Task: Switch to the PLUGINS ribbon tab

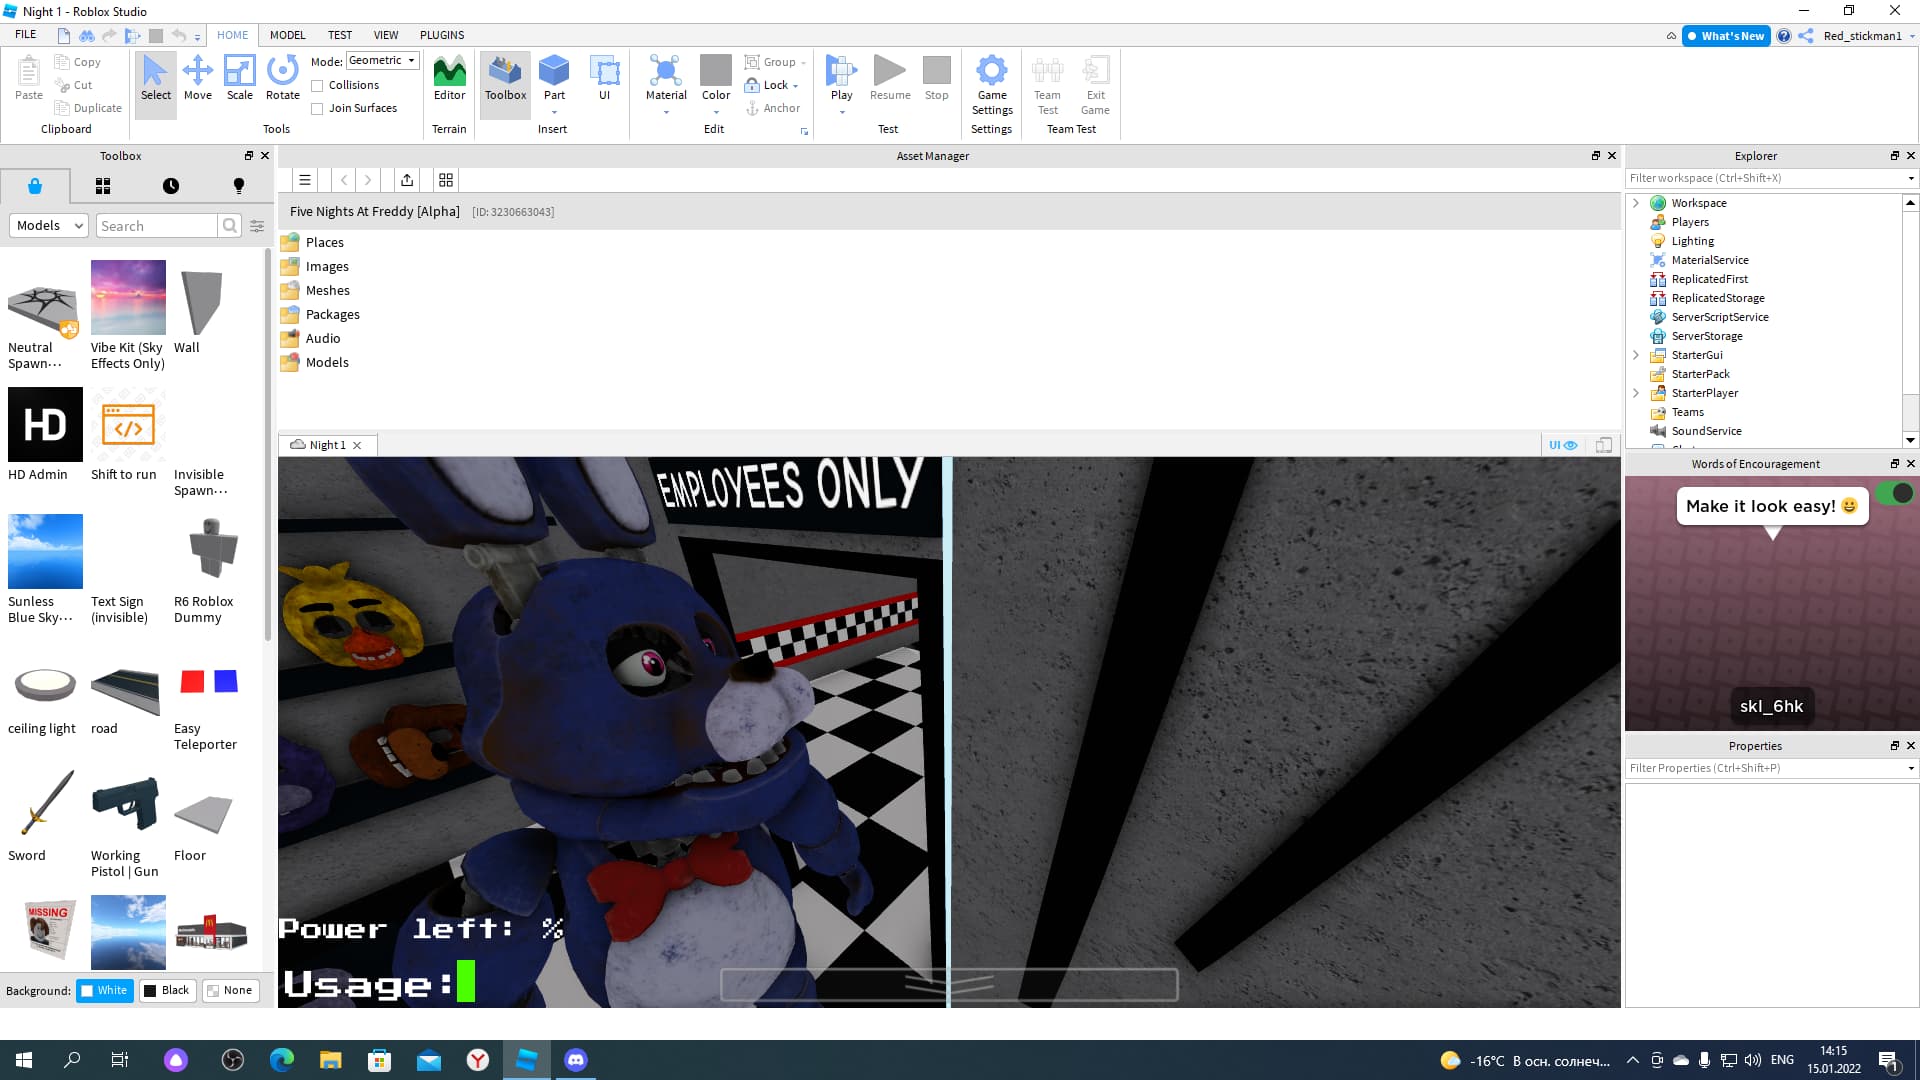Action: tap(442, 35)
